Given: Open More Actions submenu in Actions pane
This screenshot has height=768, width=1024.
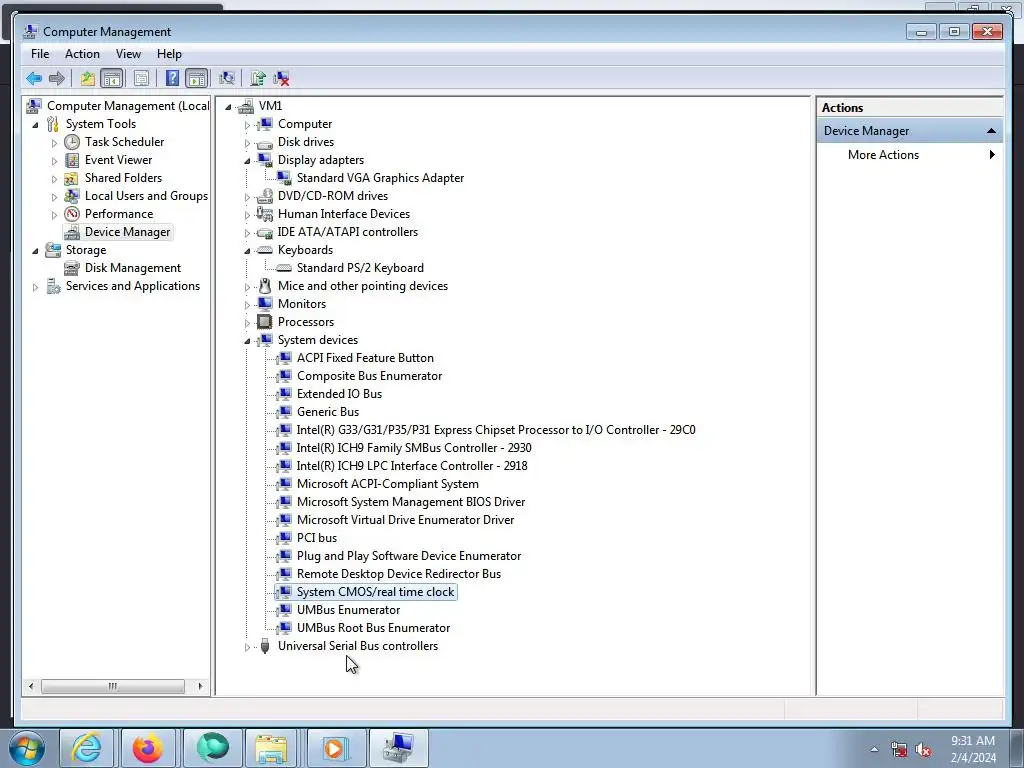Looking at the screenshot, I should (910, 155).
